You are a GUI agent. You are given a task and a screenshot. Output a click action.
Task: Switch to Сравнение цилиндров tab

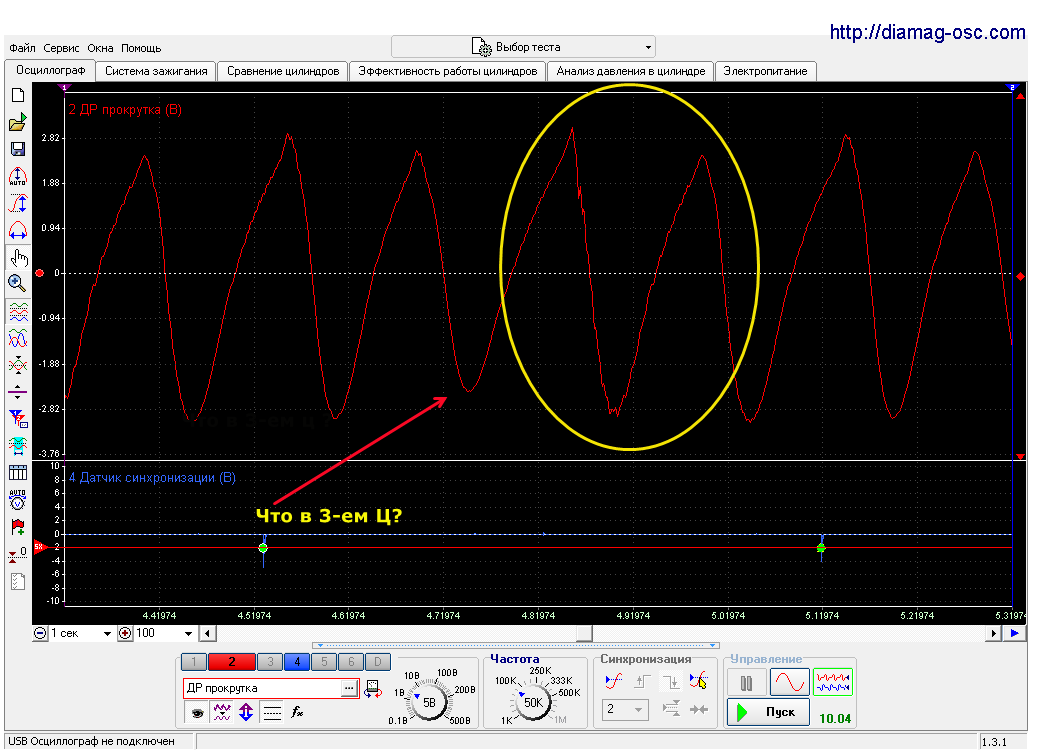click(x=283, y=71)
